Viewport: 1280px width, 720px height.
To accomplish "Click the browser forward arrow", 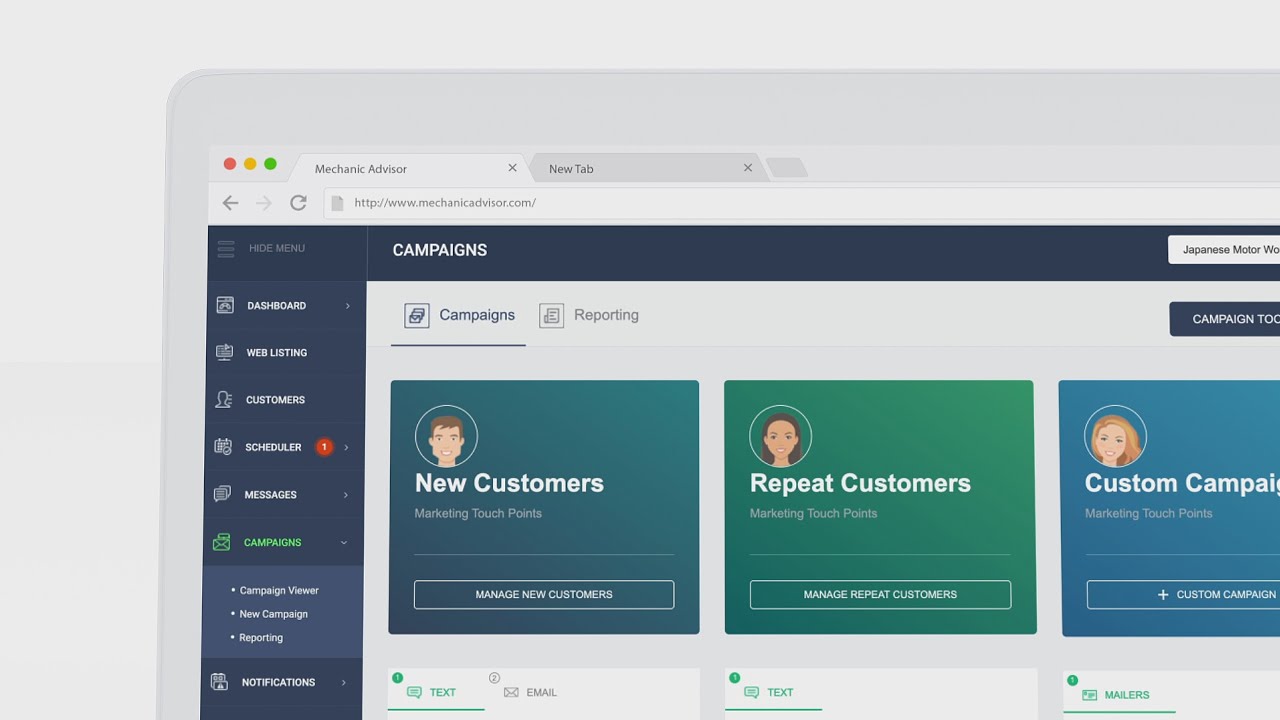I will [x=264, y=203].
